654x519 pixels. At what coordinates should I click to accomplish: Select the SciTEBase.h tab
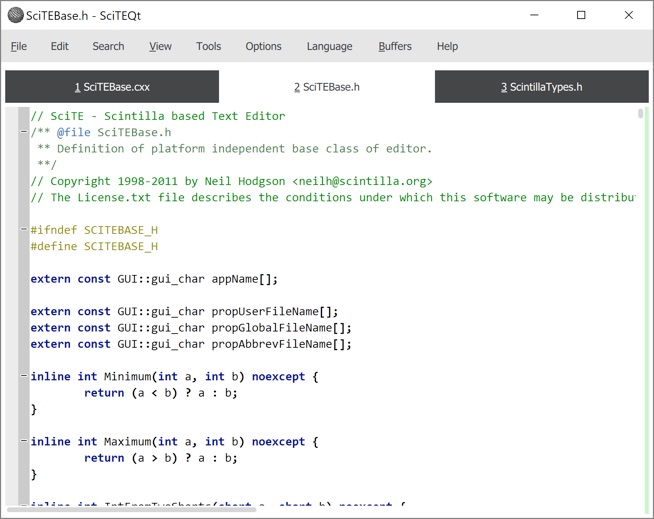[x=327, y=87]
